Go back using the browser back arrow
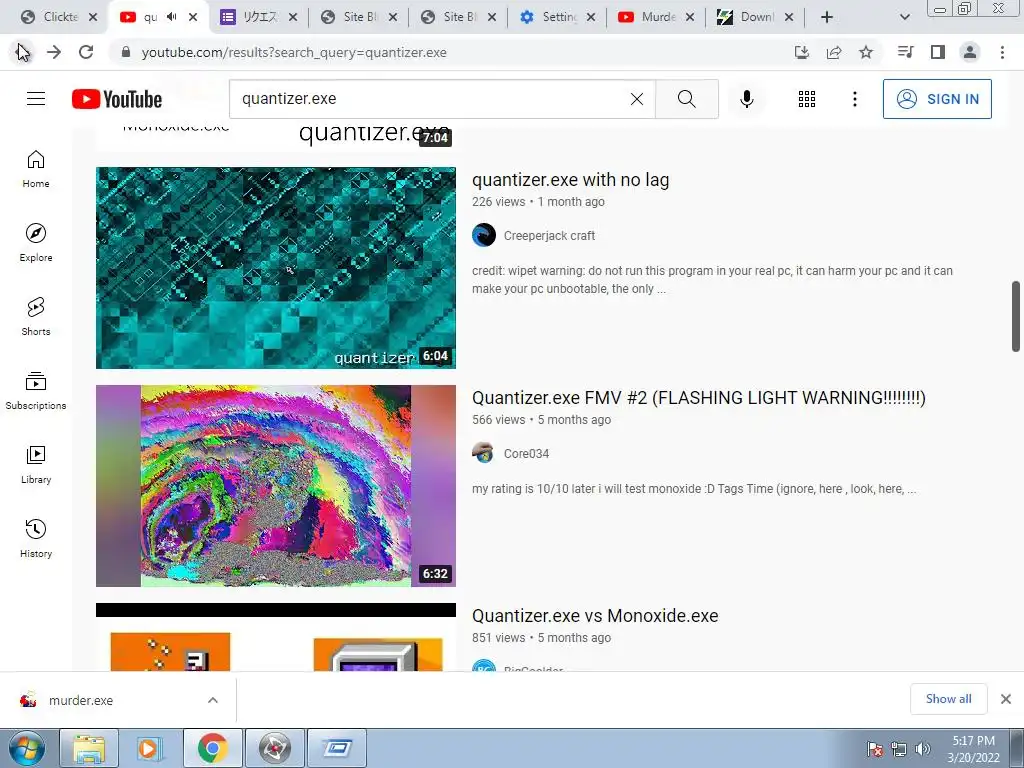Viewport: 1024px width, 768px height. click(23, 52)
